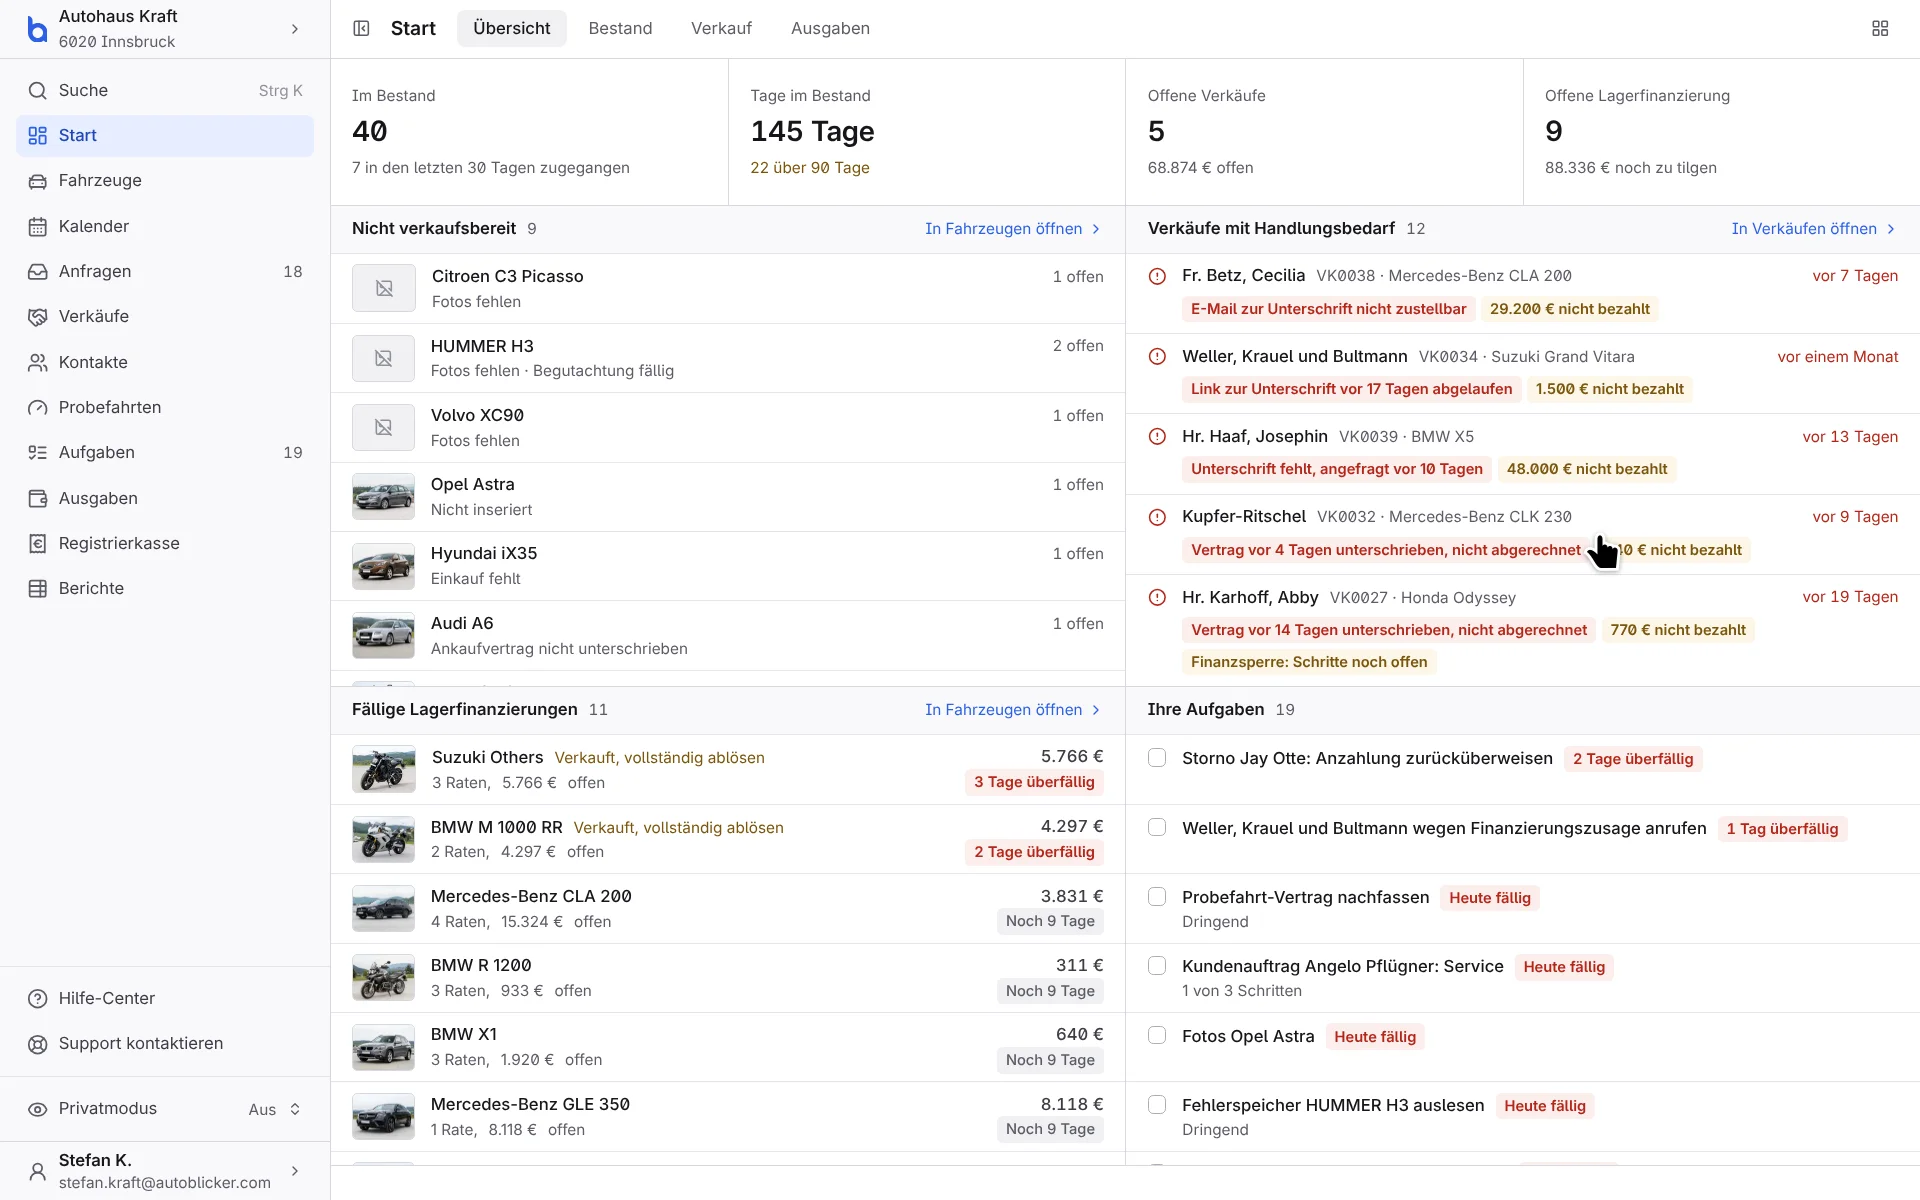Click the Support kontaktieren lifebuoy icon
1920x1200 pixels.
pyautogui.click(x=37, y=1043)
